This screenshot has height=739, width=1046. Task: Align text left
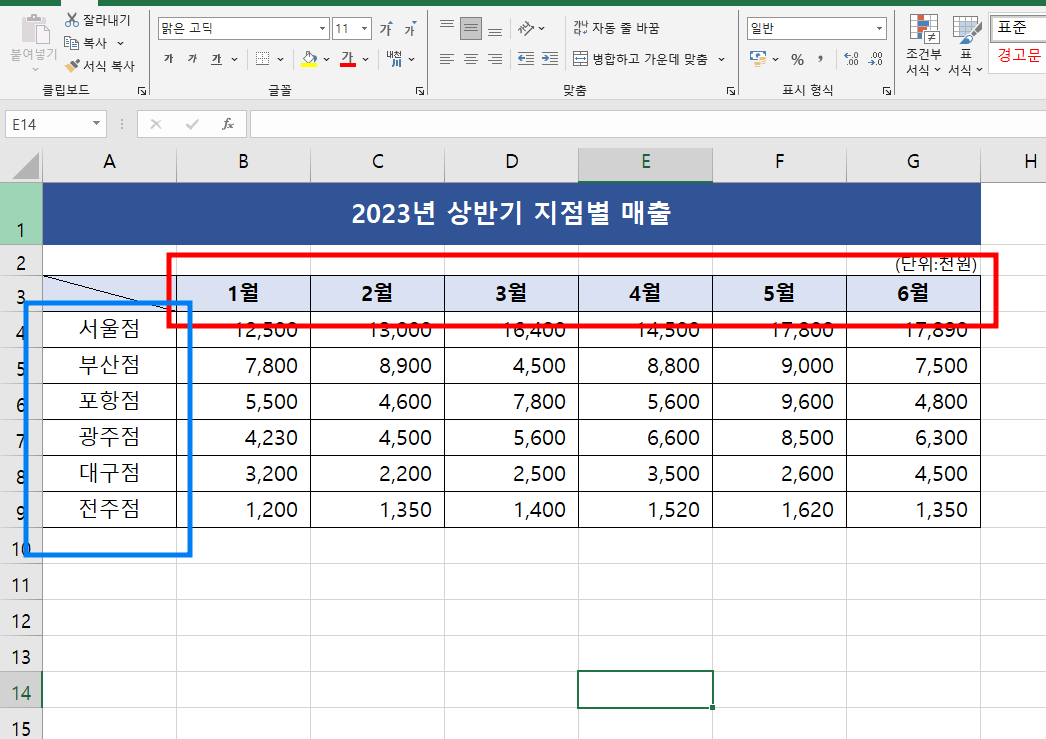click(447, 59)
